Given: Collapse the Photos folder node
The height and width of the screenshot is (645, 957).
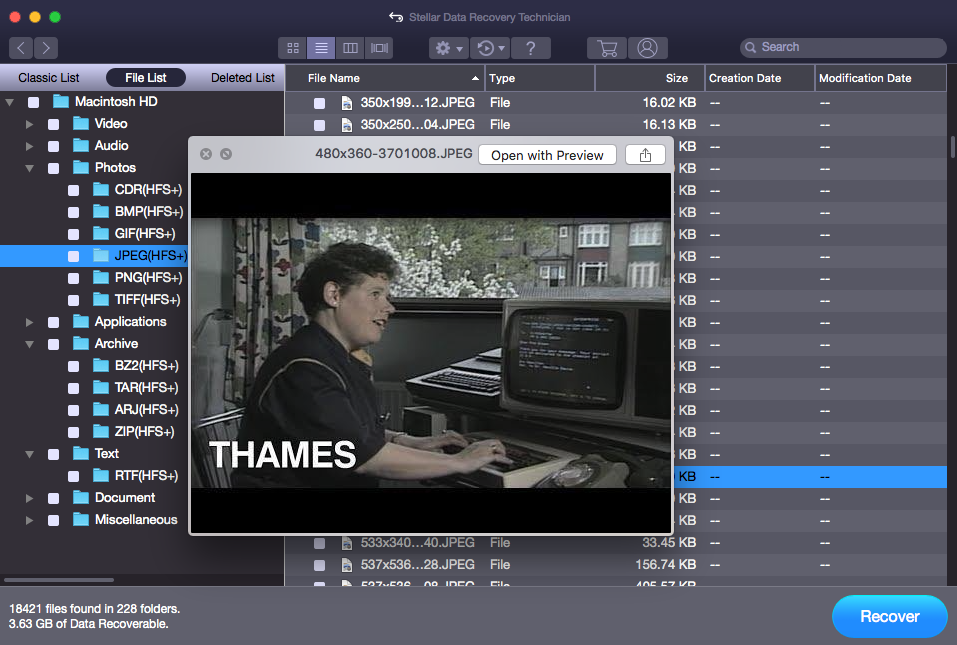Looking at the screenshot, I should (x=29, y=168).
